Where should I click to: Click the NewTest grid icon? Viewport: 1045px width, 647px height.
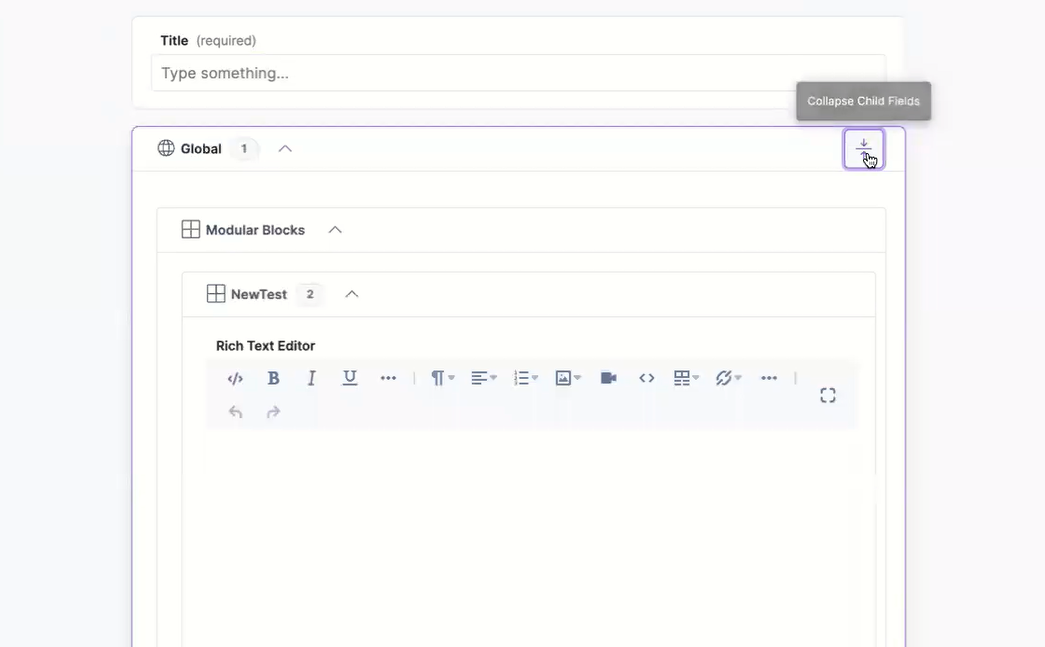point(216,294)
